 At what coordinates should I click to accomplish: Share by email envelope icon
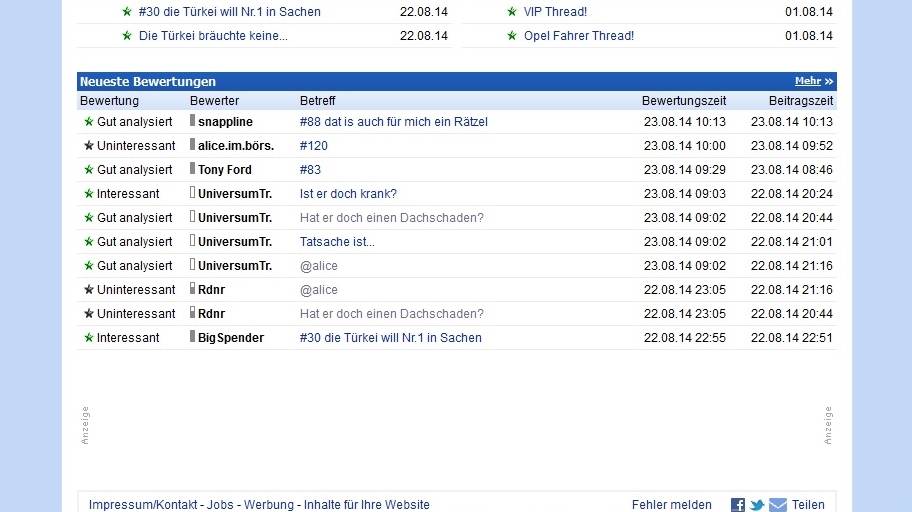(x=778, y=504)
